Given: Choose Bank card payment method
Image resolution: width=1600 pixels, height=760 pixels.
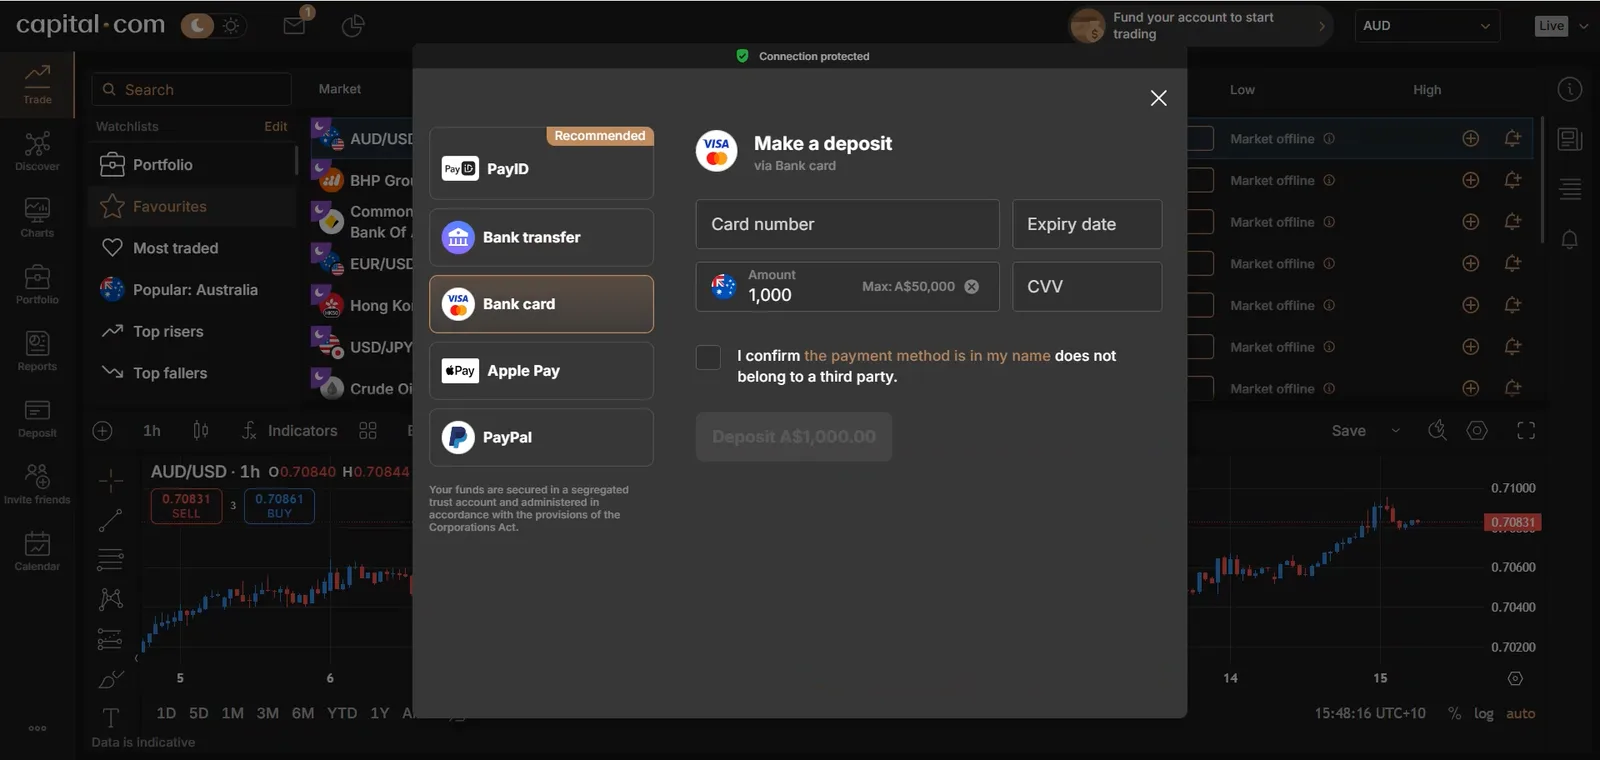Looking at the screenshot, I should point(541,304).
